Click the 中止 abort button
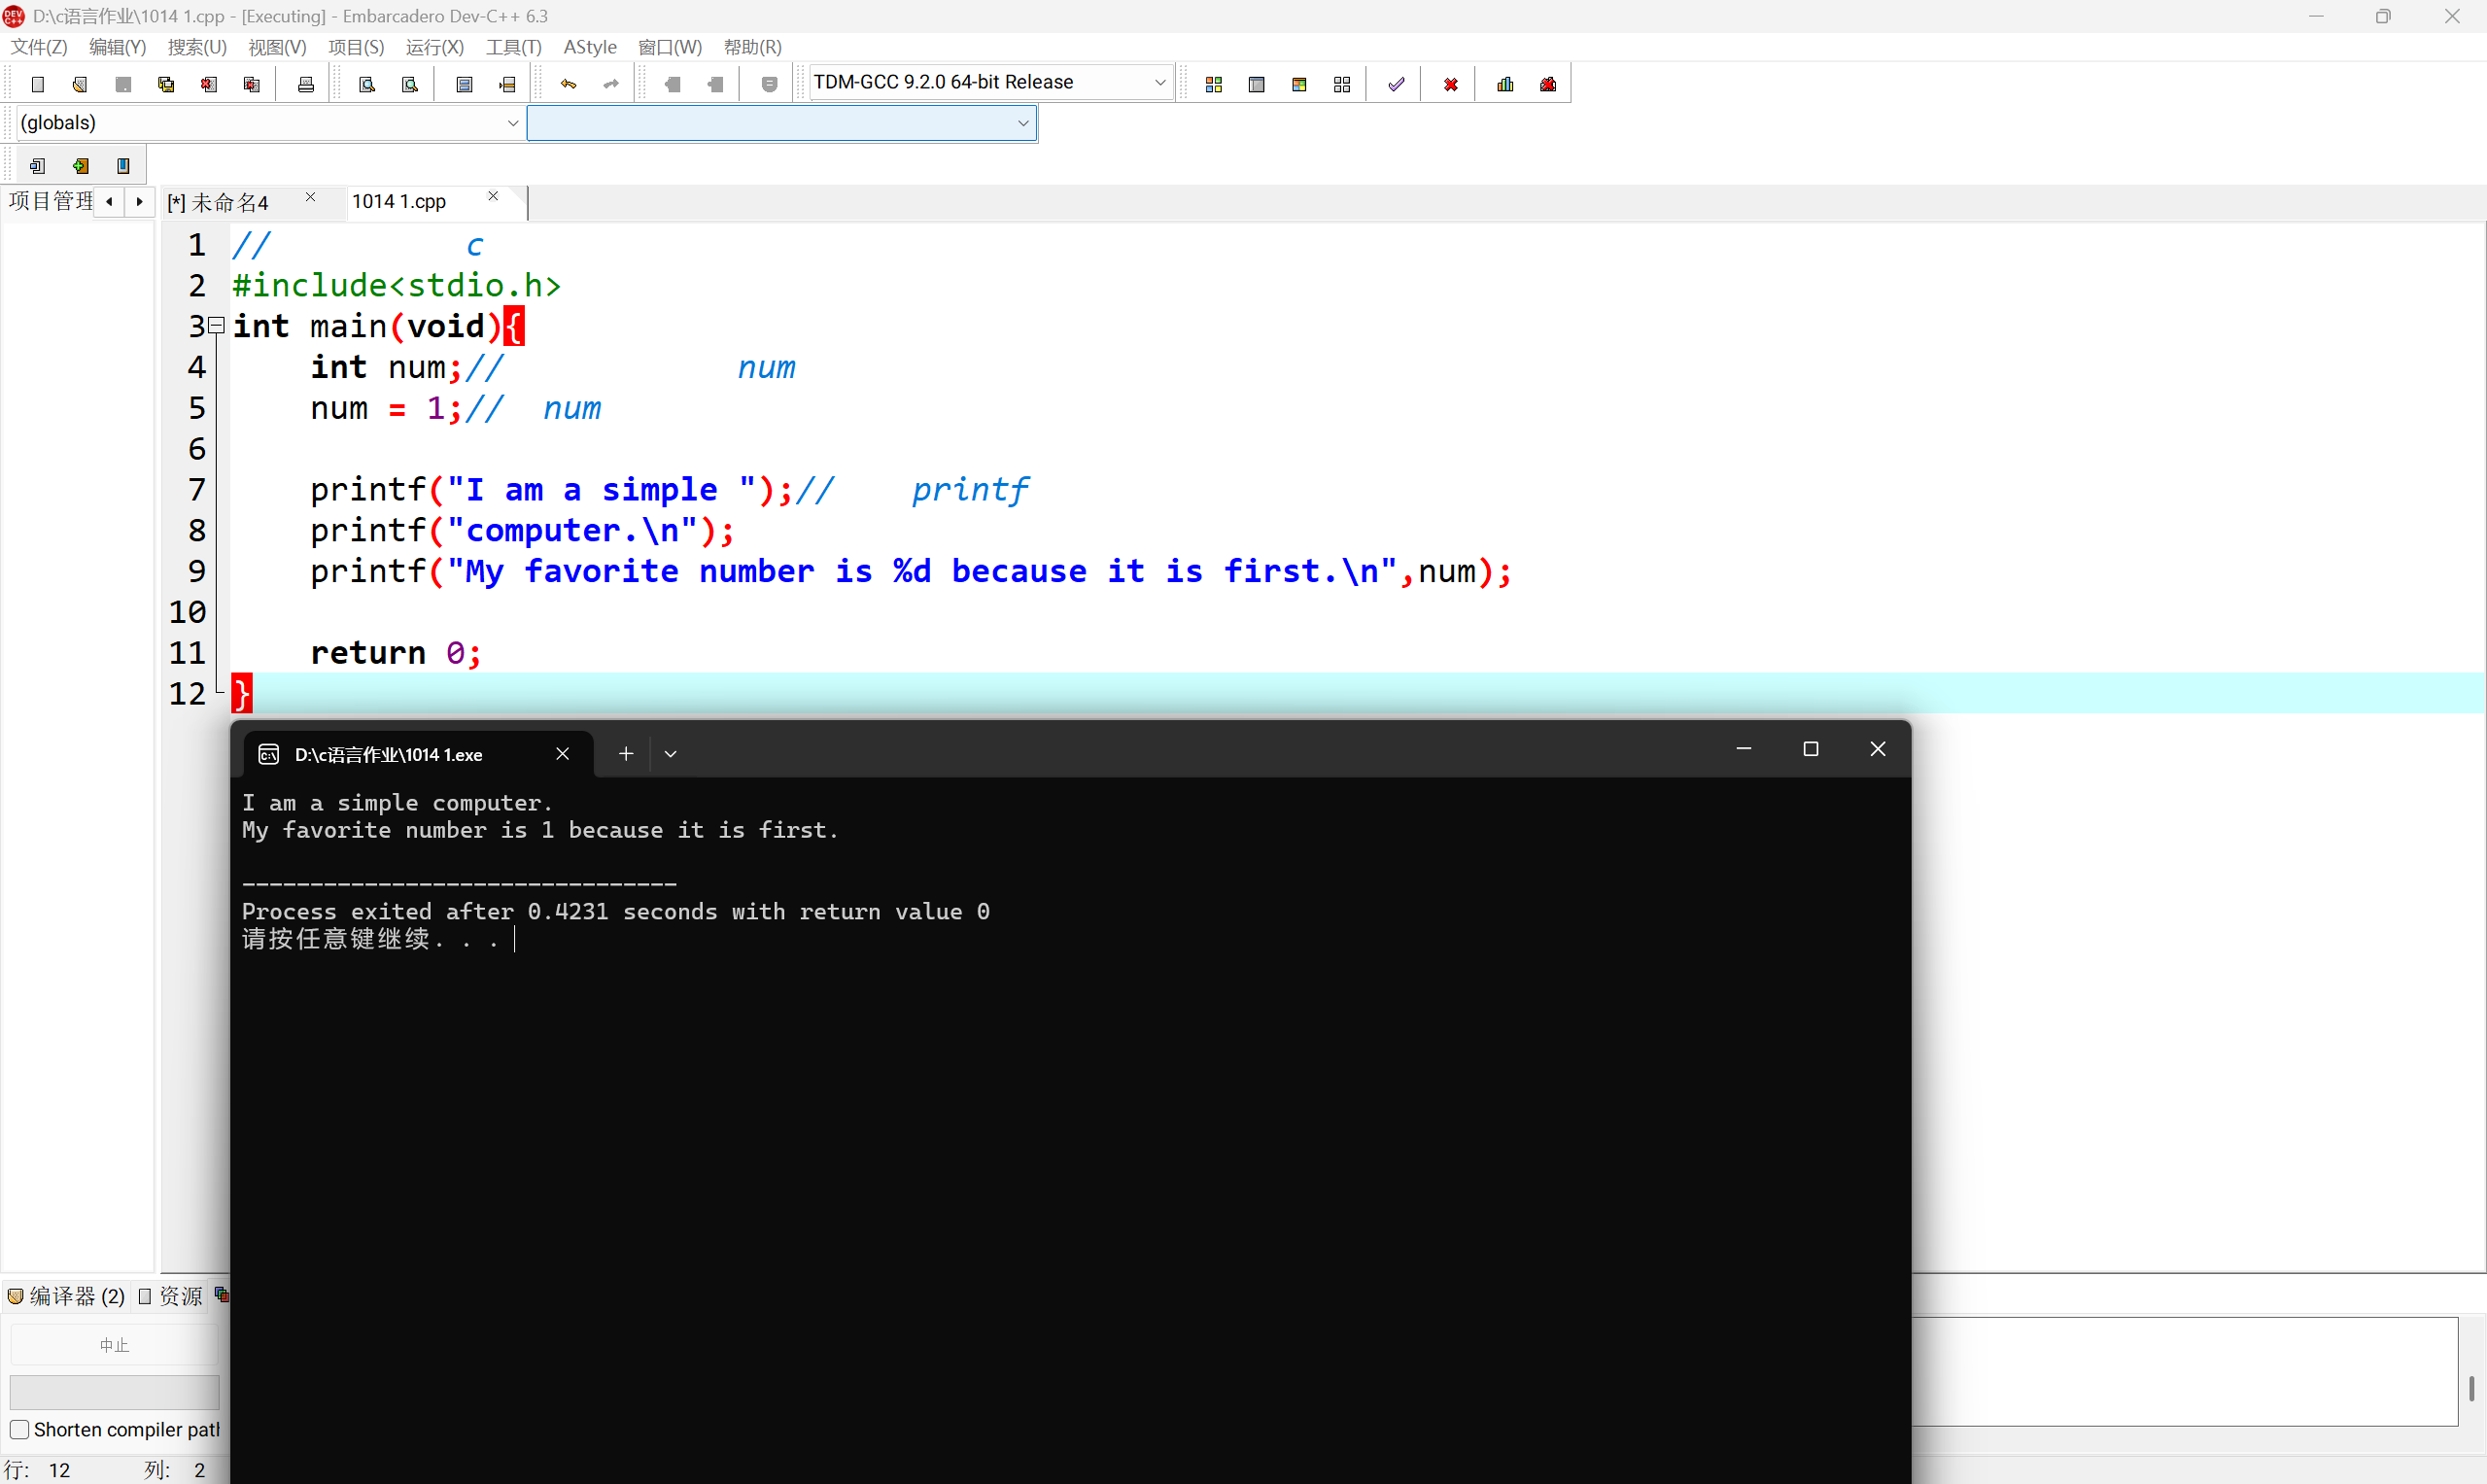The image size is (2487, 1484). (114, 1345)
